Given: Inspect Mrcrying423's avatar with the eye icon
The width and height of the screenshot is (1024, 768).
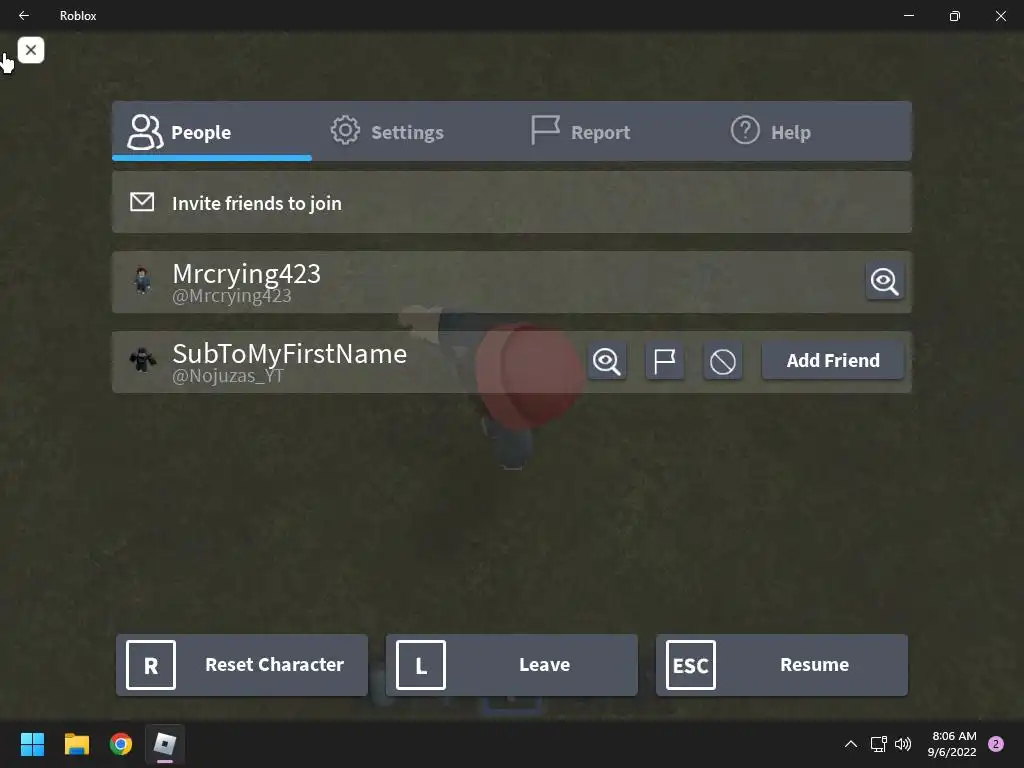Looking at the screenshot, I should pos(885,281).
